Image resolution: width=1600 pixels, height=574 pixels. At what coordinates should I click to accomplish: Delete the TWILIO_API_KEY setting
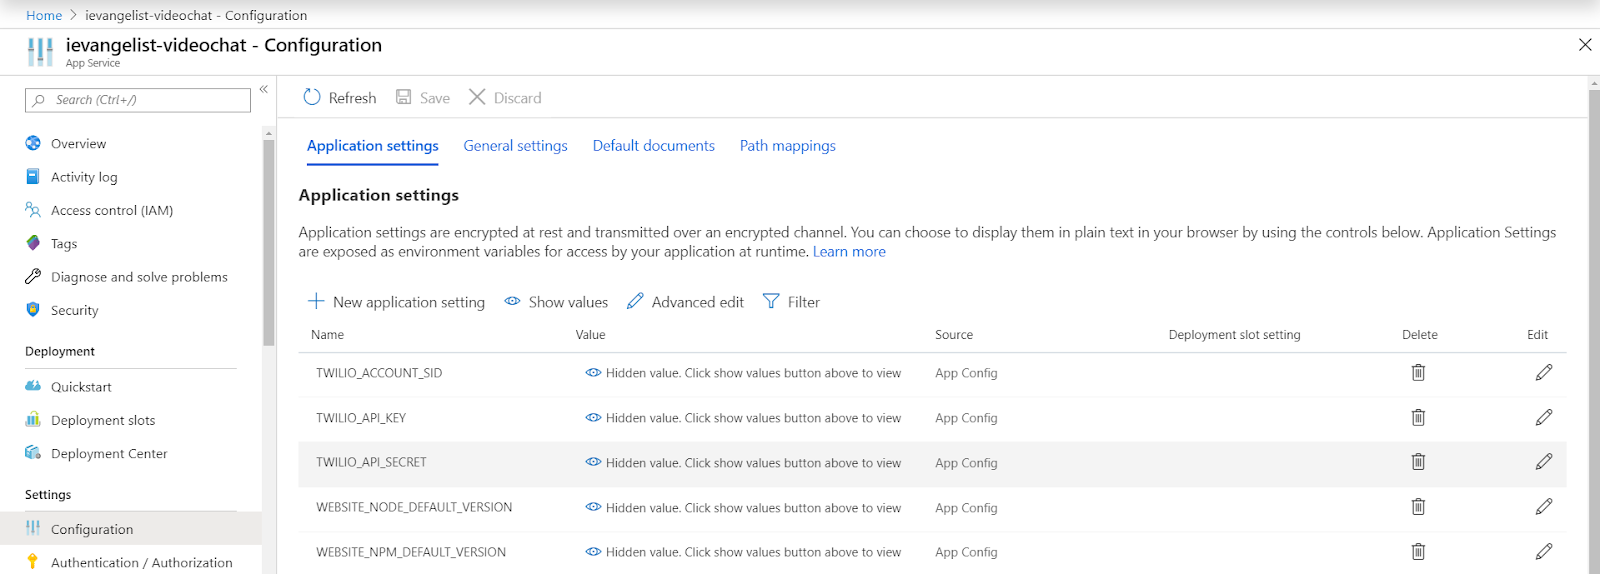(1418, 417)
